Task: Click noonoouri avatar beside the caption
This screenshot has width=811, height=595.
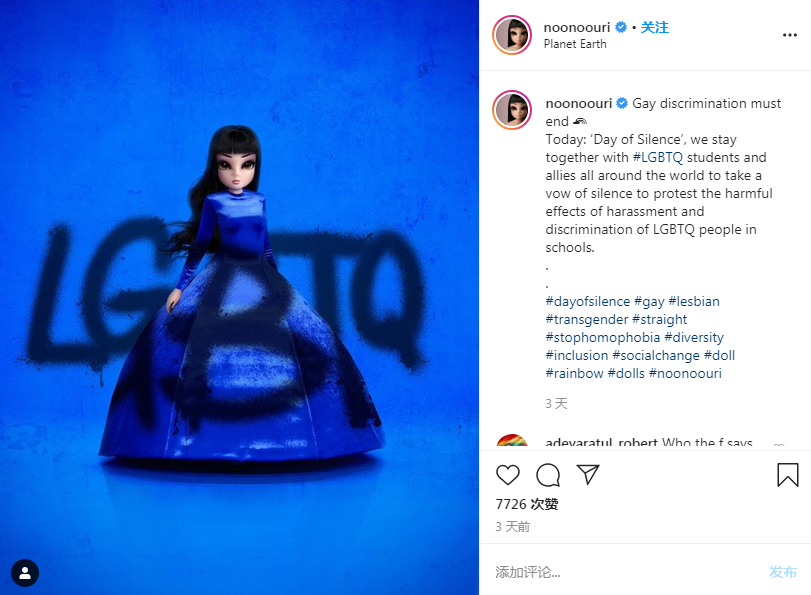Action: coord(512,110)
